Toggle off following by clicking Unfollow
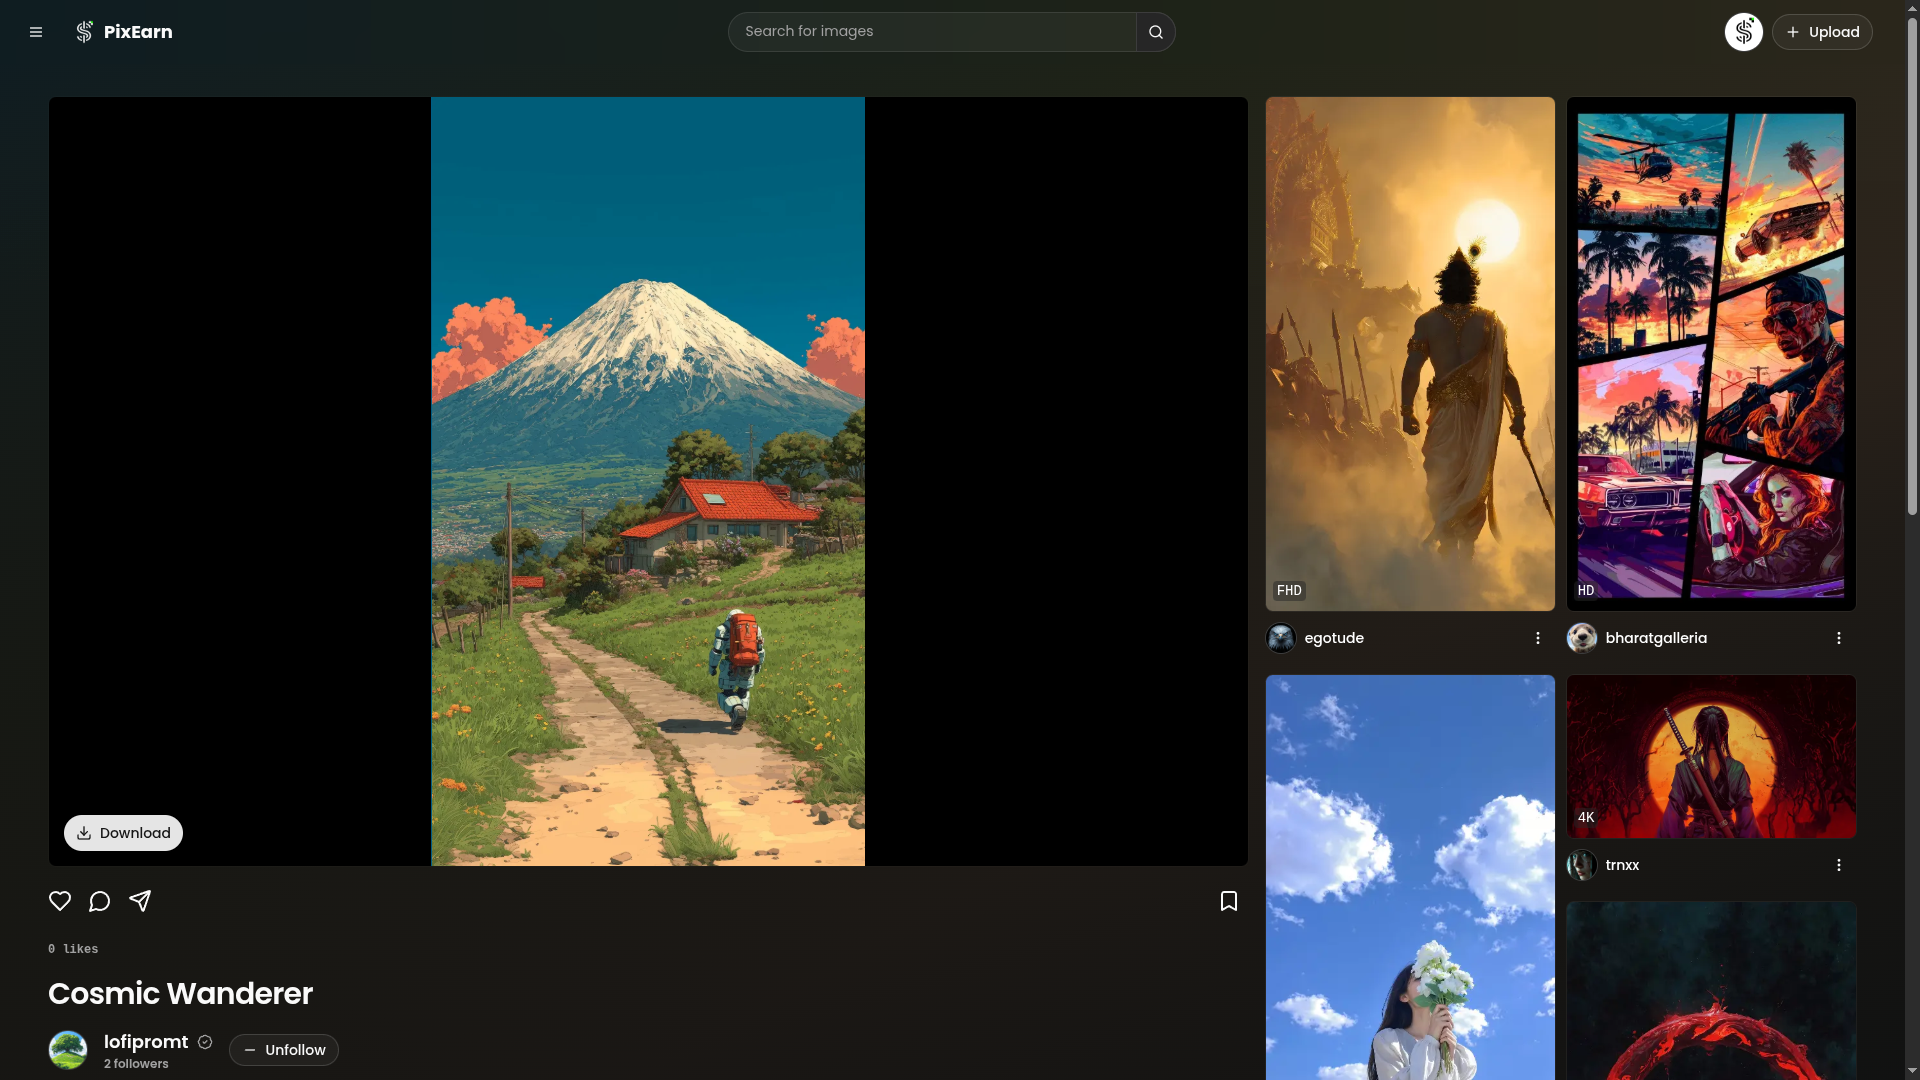 pos(283,1050)
